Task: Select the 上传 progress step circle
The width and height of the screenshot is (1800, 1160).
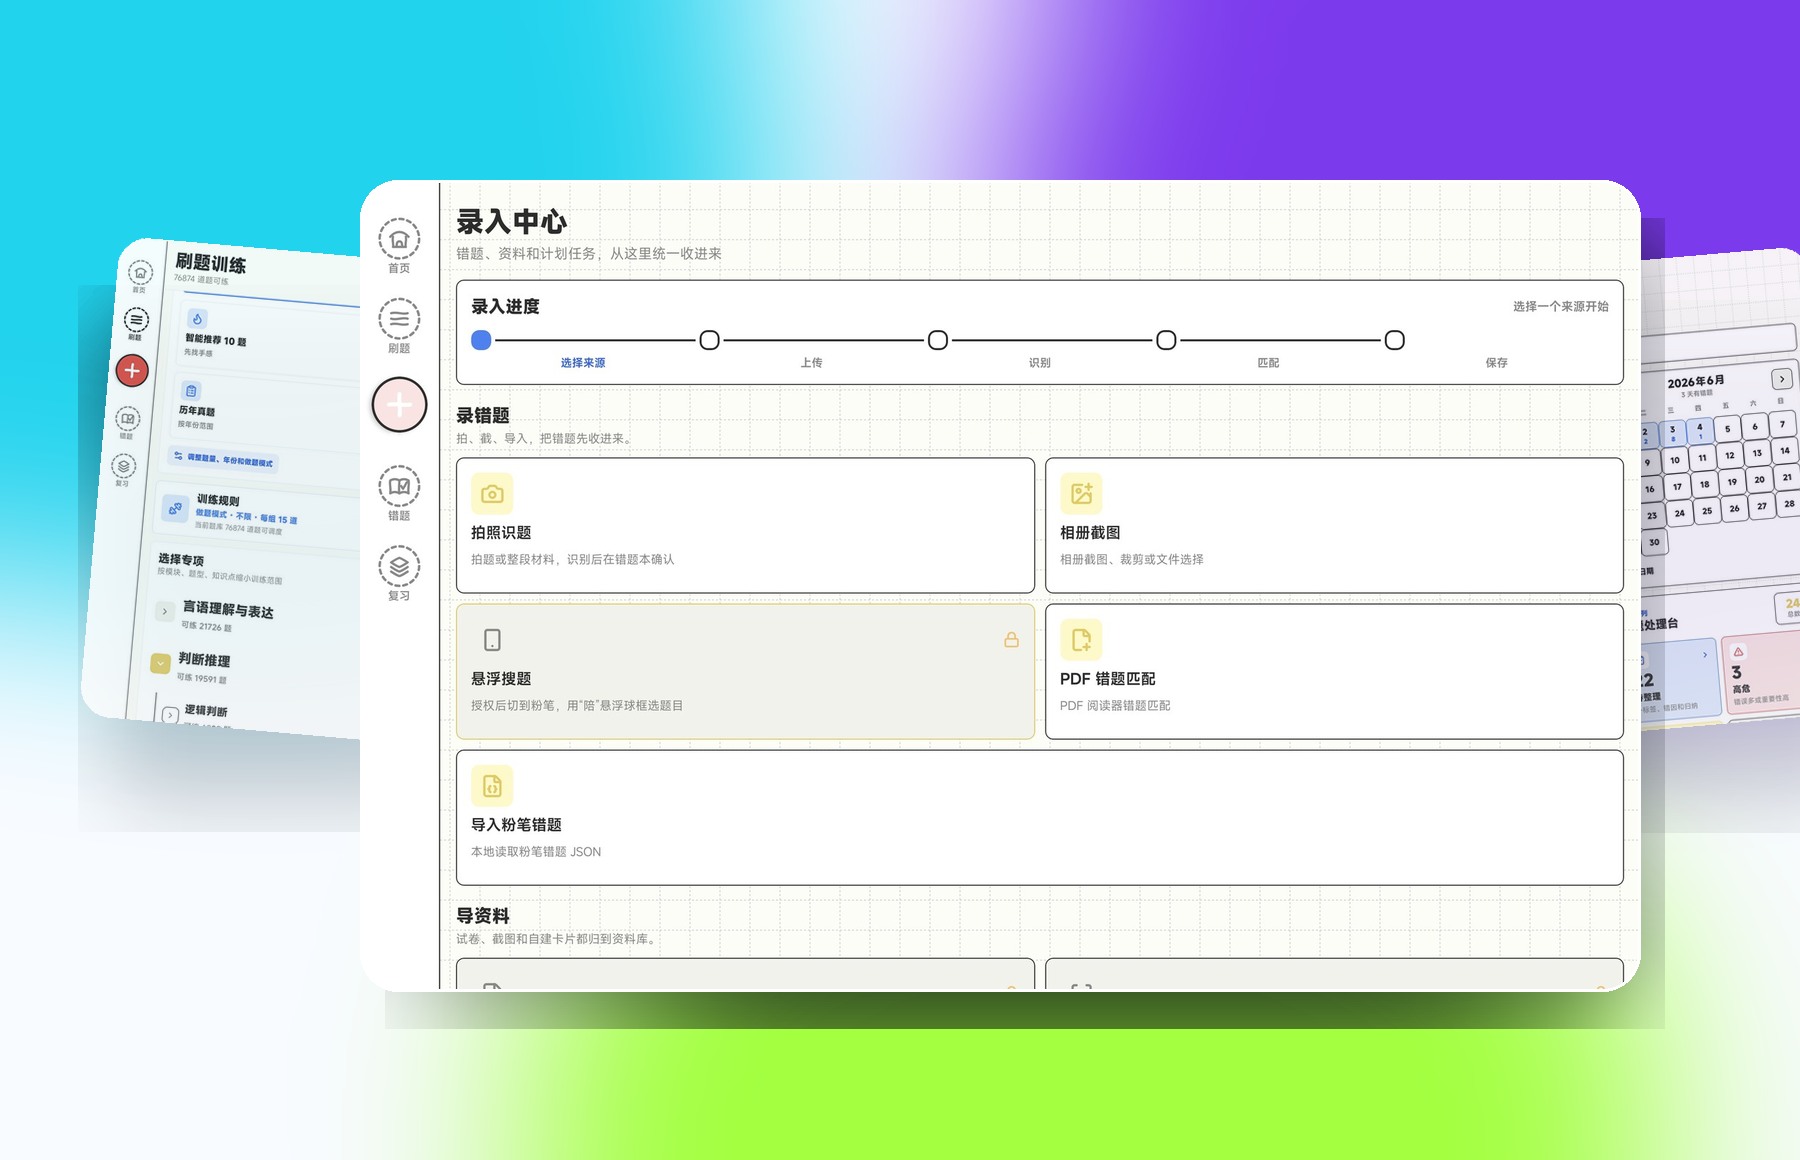Action: click(x=709, y=340)
